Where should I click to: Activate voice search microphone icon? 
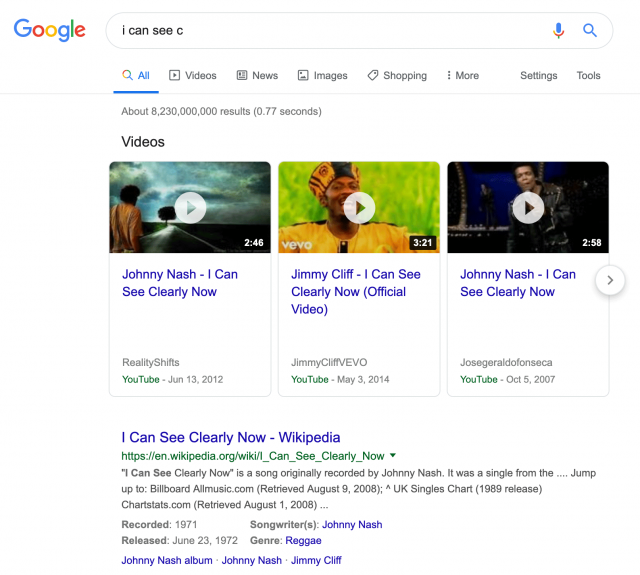tap(559, 31)
